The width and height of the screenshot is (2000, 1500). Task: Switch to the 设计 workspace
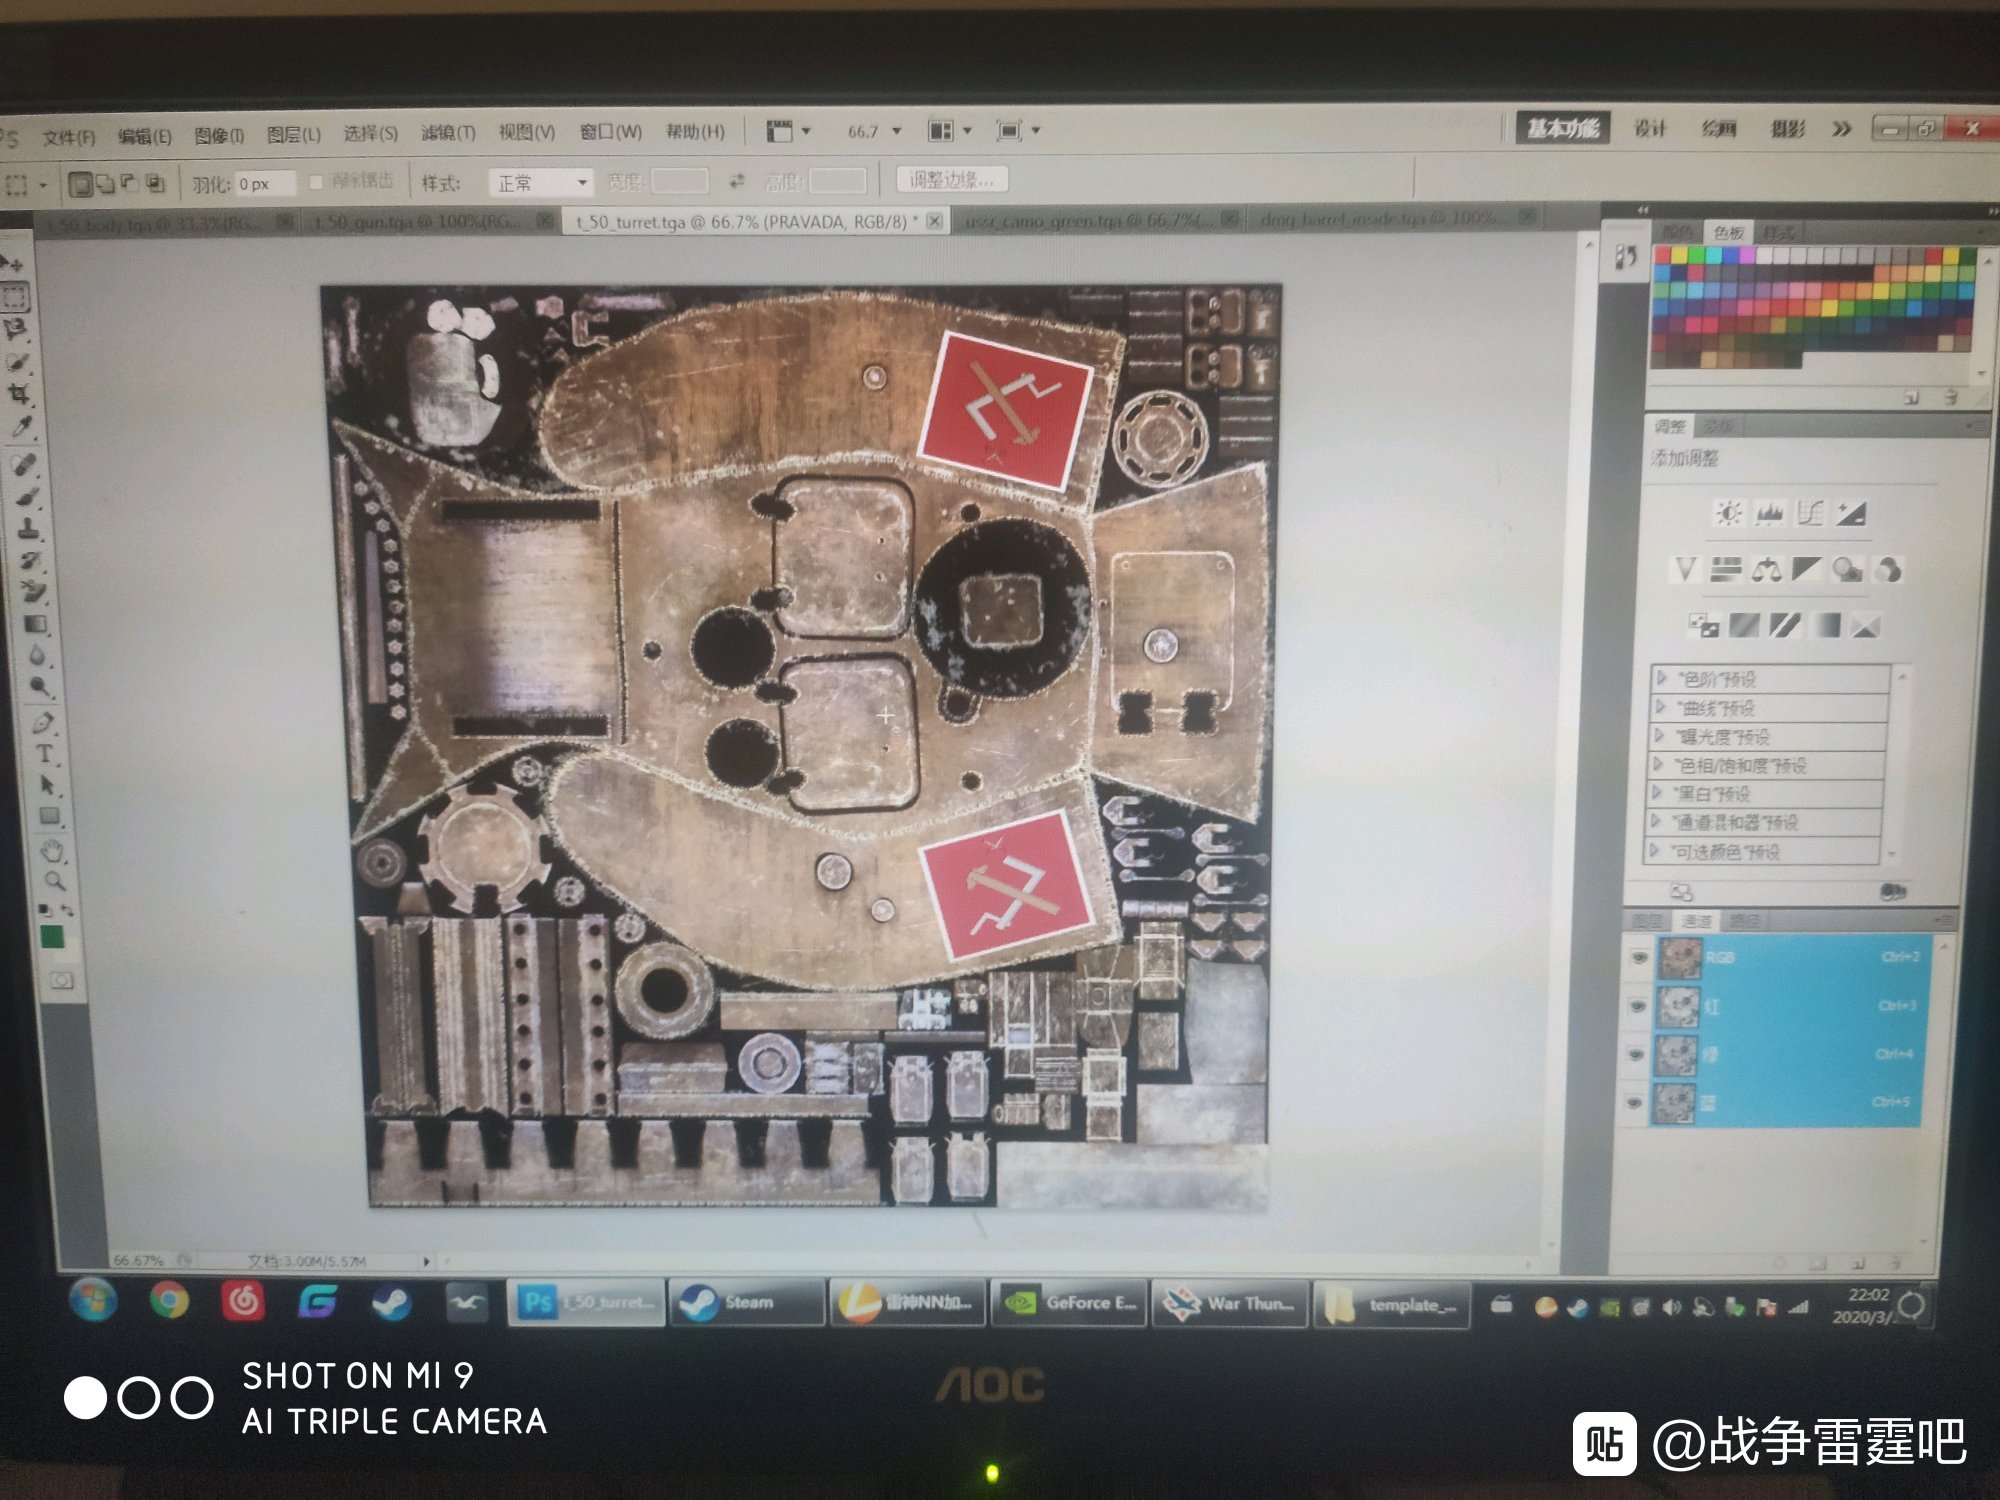tap(1650, 128)
